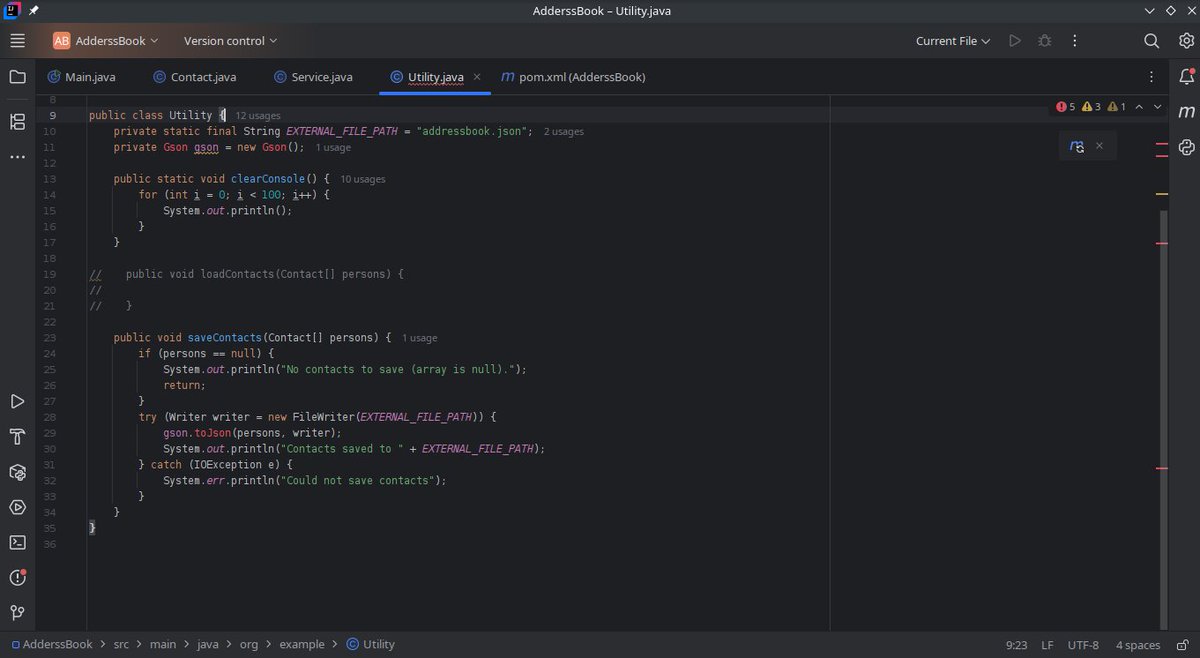This screenshot has width=1200, height=658.
Task: Click gutter line number 23
Action: (x=50, y=338)
